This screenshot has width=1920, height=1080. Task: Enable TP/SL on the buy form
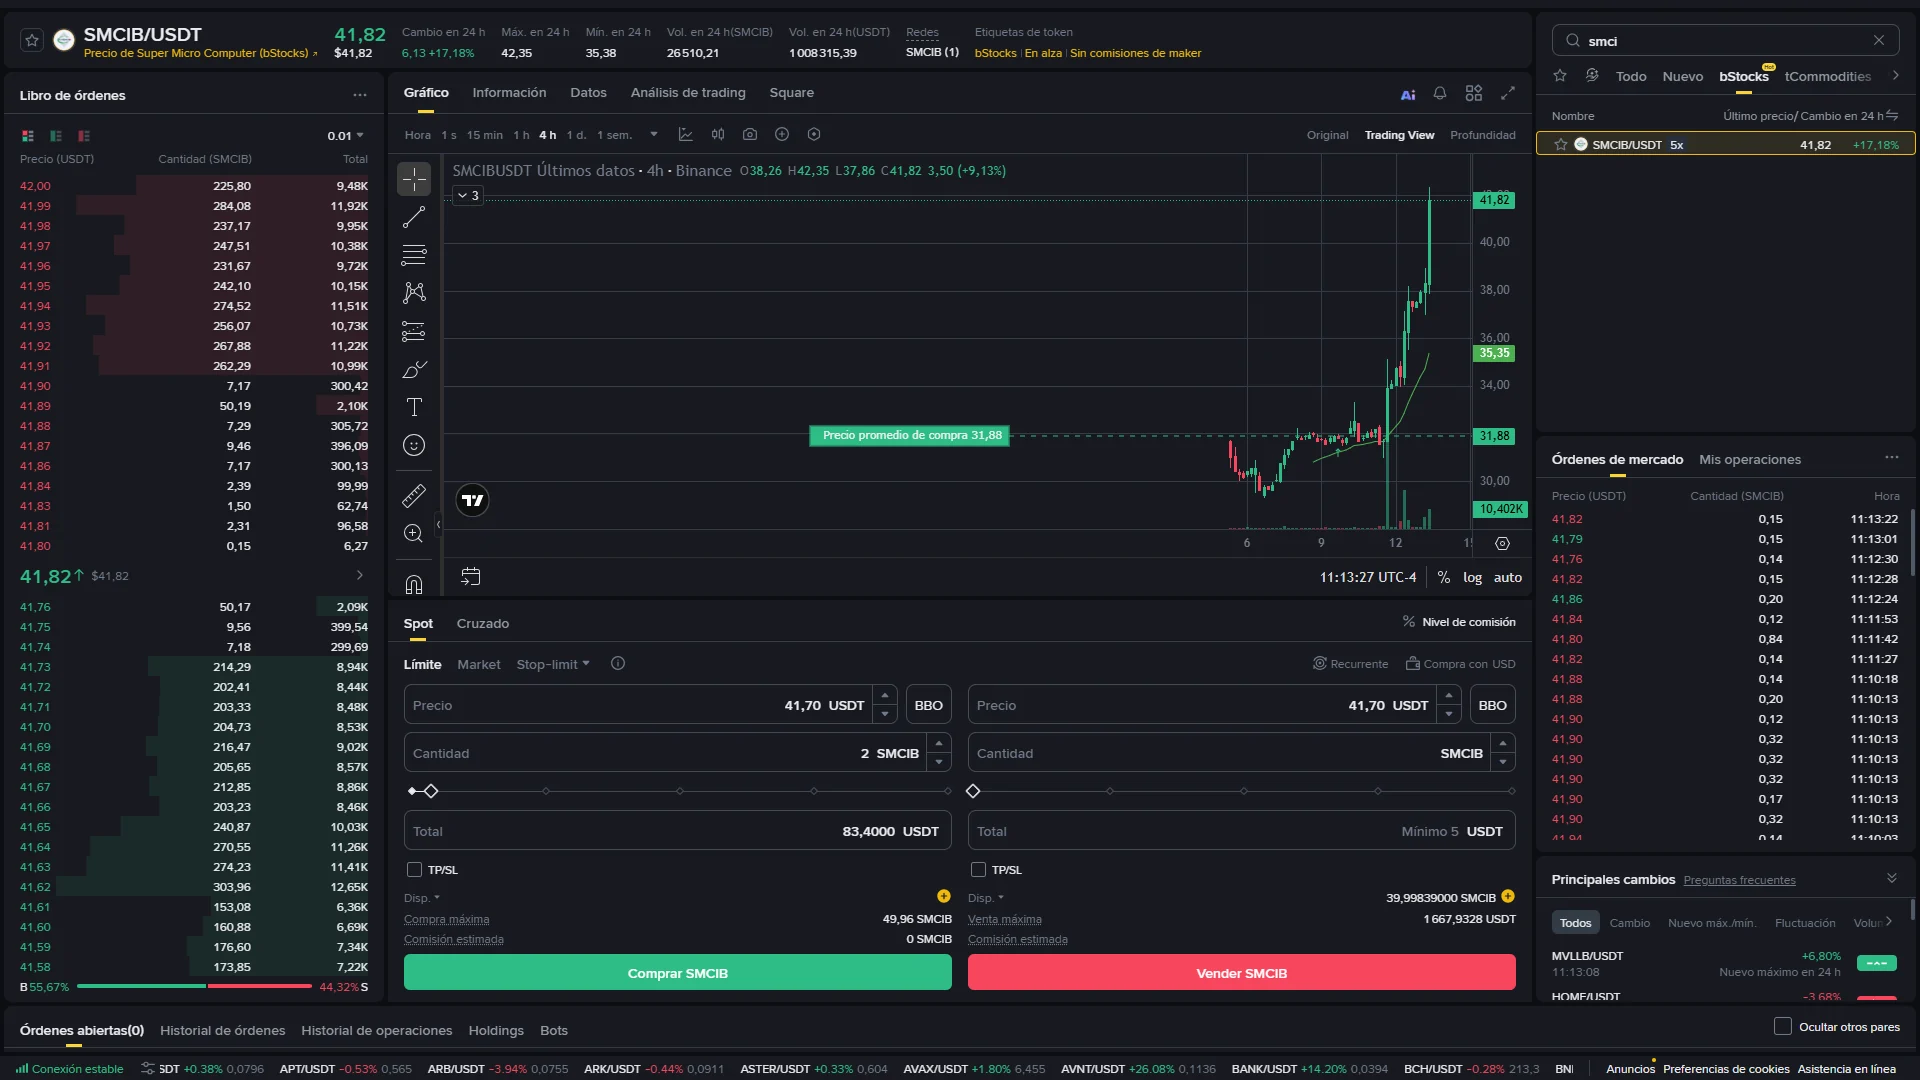click(x=414, y=870)
